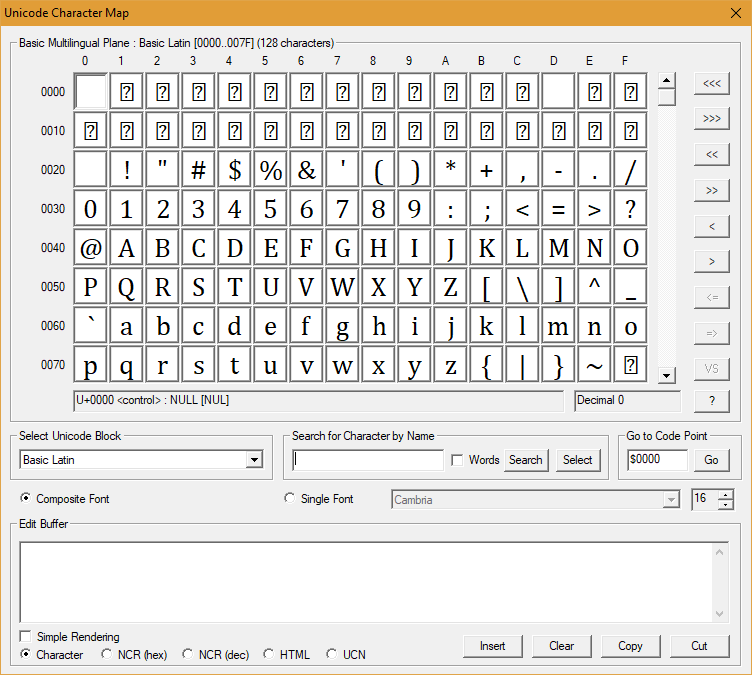This screenshot has height=675, width=752.
Task: Select the asterisk * character cell
Action: [x=450, y=169]
